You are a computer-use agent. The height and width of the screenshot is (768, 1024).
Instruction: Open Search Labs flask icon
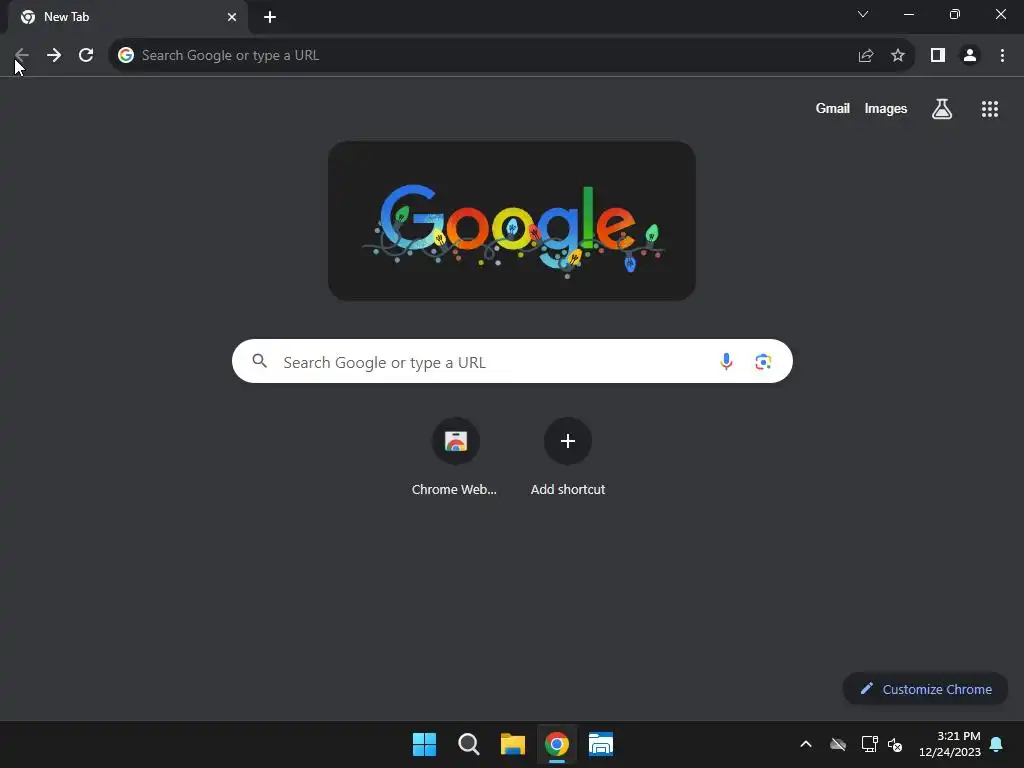[x=942, y=109]
